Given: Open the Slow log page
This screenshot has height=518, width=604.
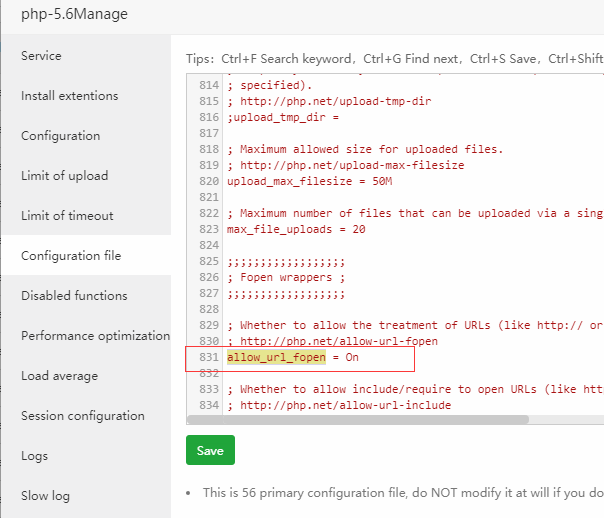Looking at the screenshot, I should coord(46,496).
